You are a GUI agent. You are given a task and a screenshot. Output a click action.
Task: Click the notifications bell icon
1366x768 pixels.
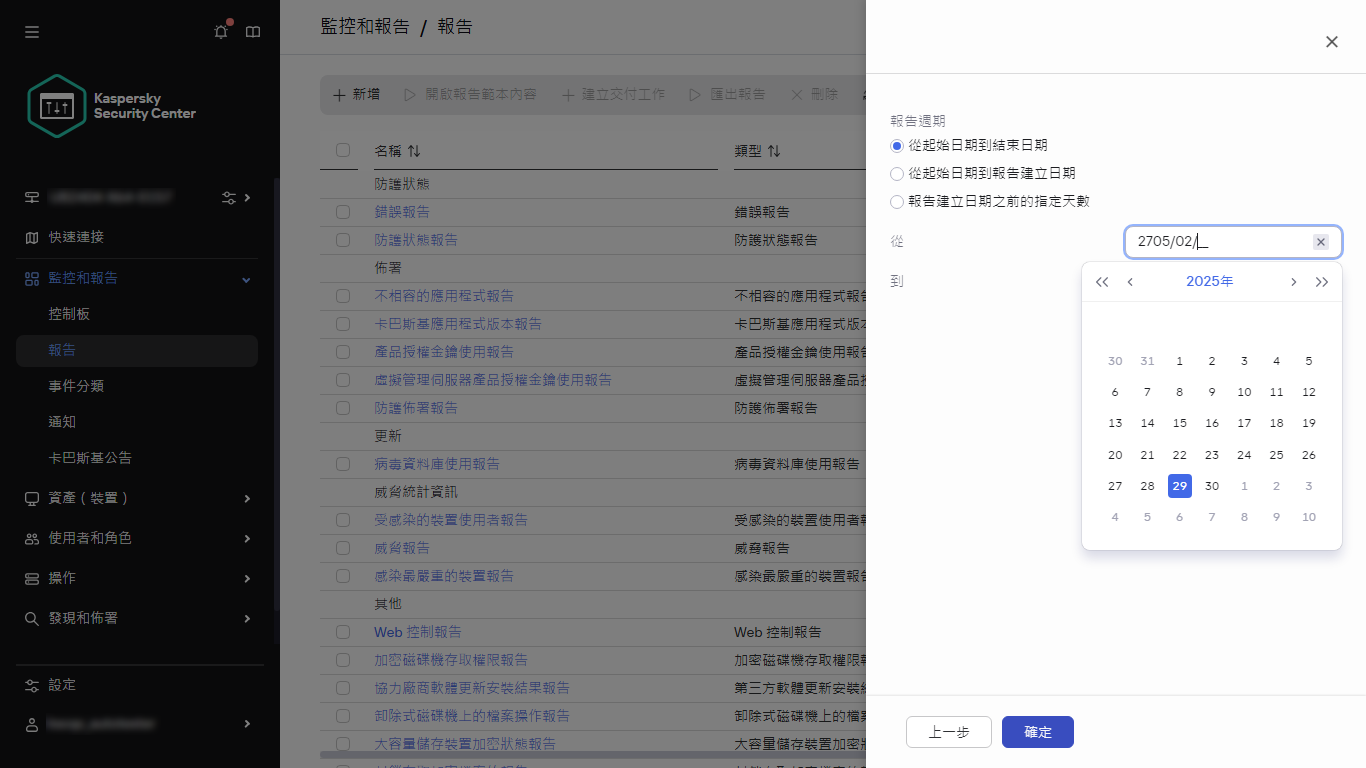tap(220, 31)
